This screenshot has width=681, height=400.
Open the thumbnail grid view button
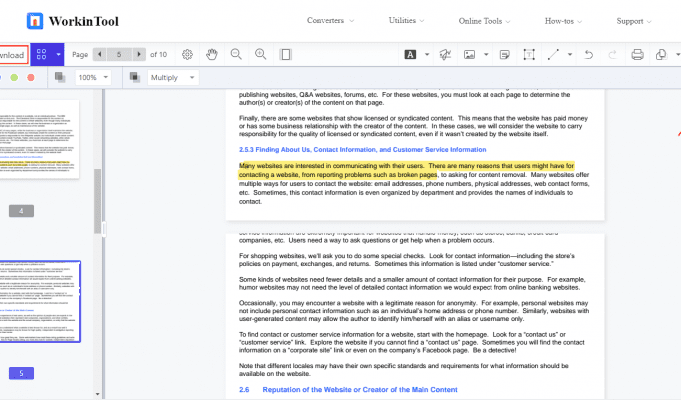pyautogui.click(x=41, y=54)
